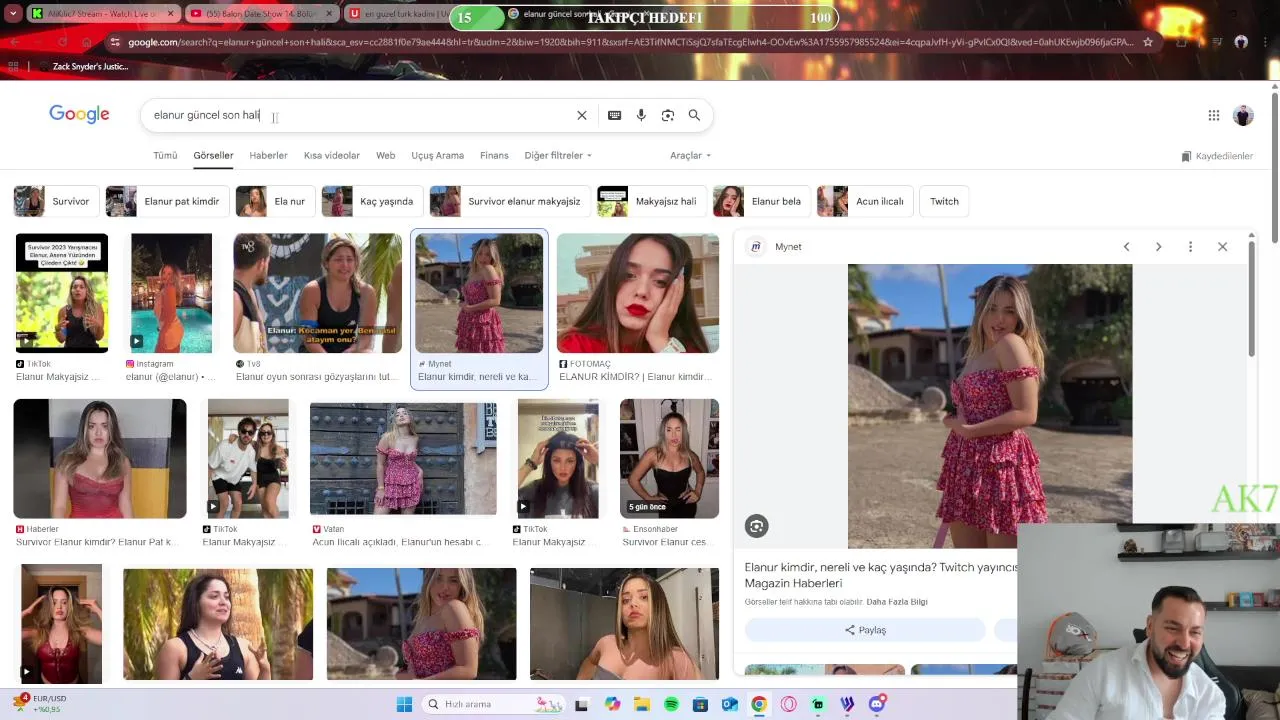Close the image preview panel
This screenshot has width=1280, height=720.
(1222, 247)
